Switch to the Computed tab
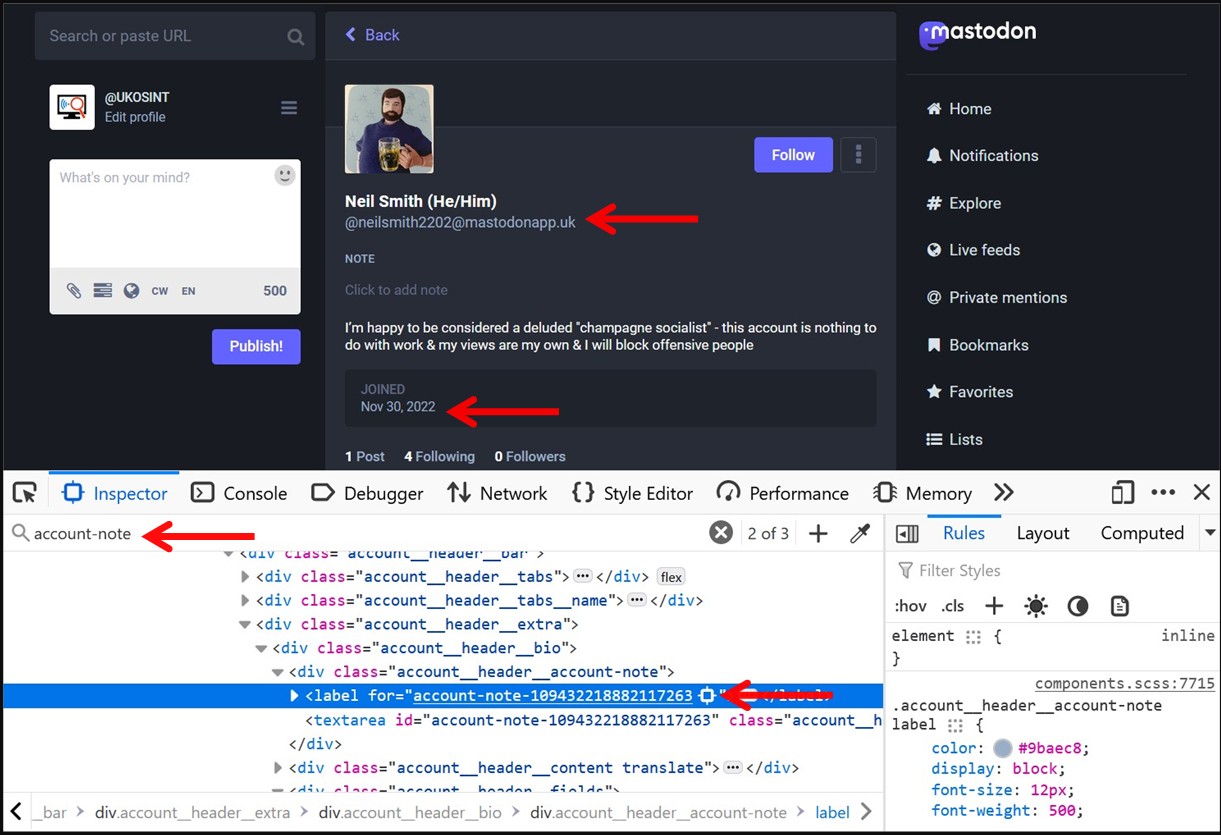The height and width of the screenshot is (835, 1221). [1142, 534]
